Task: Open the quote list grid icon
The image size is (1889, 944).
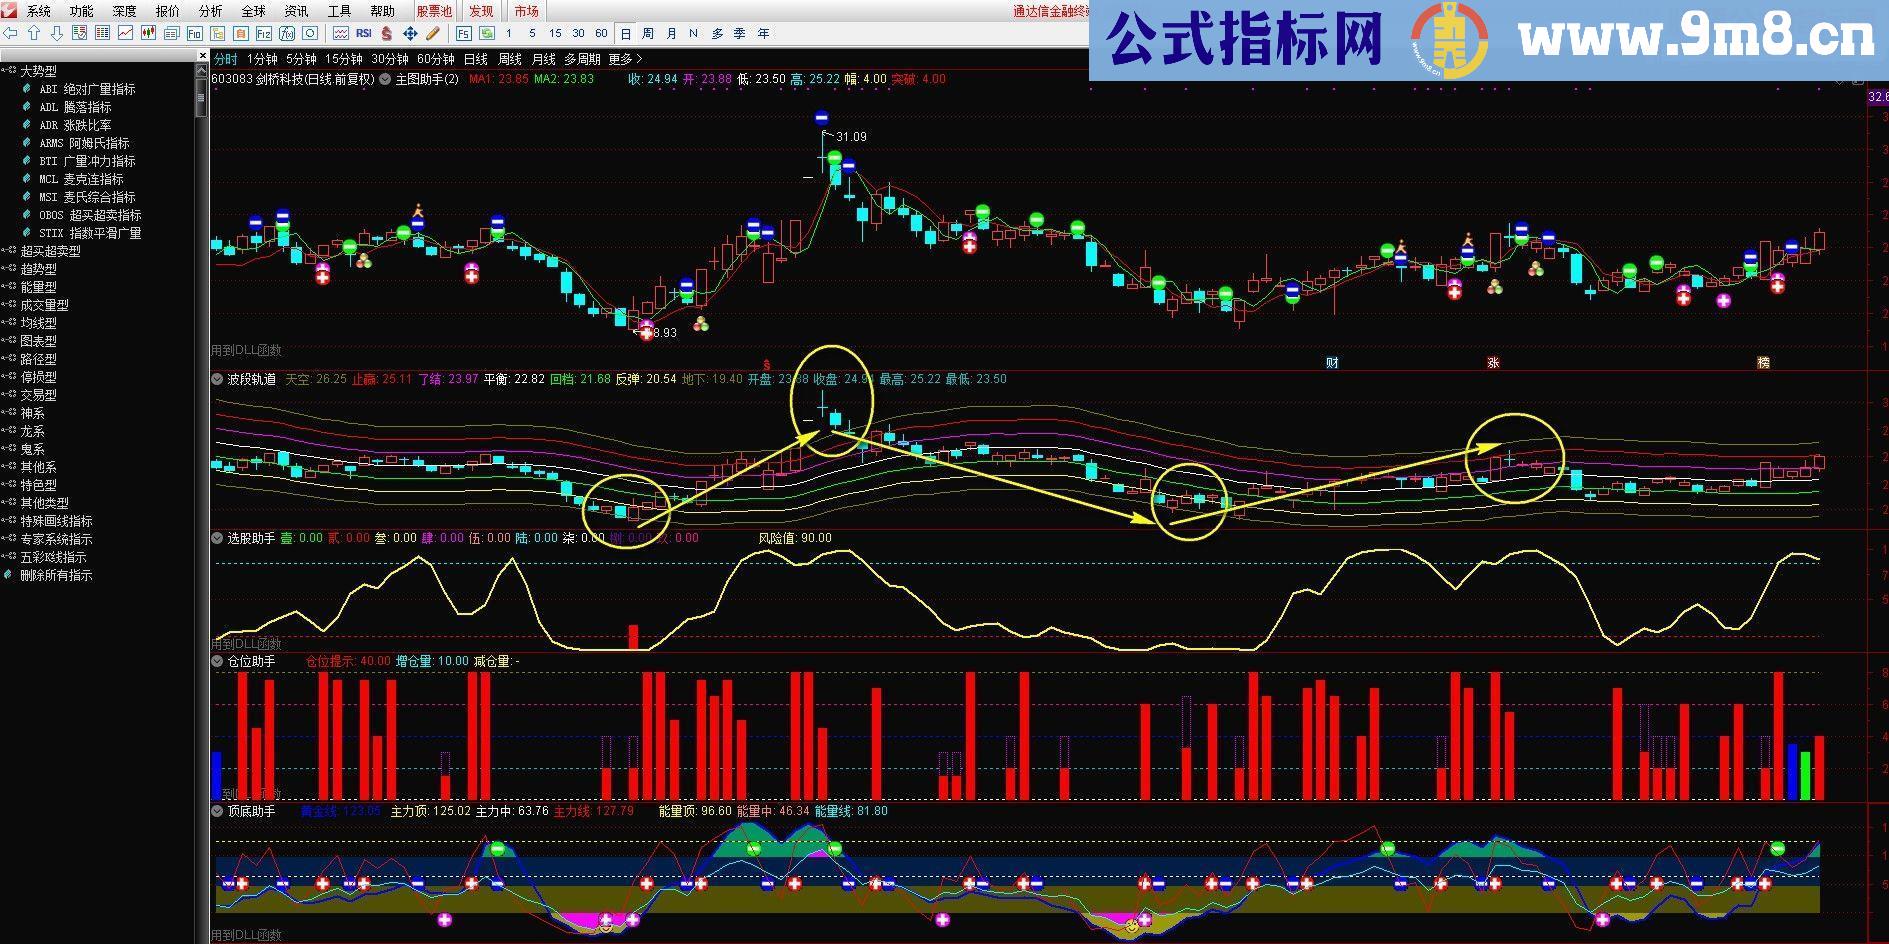Action: pos(102,33)
